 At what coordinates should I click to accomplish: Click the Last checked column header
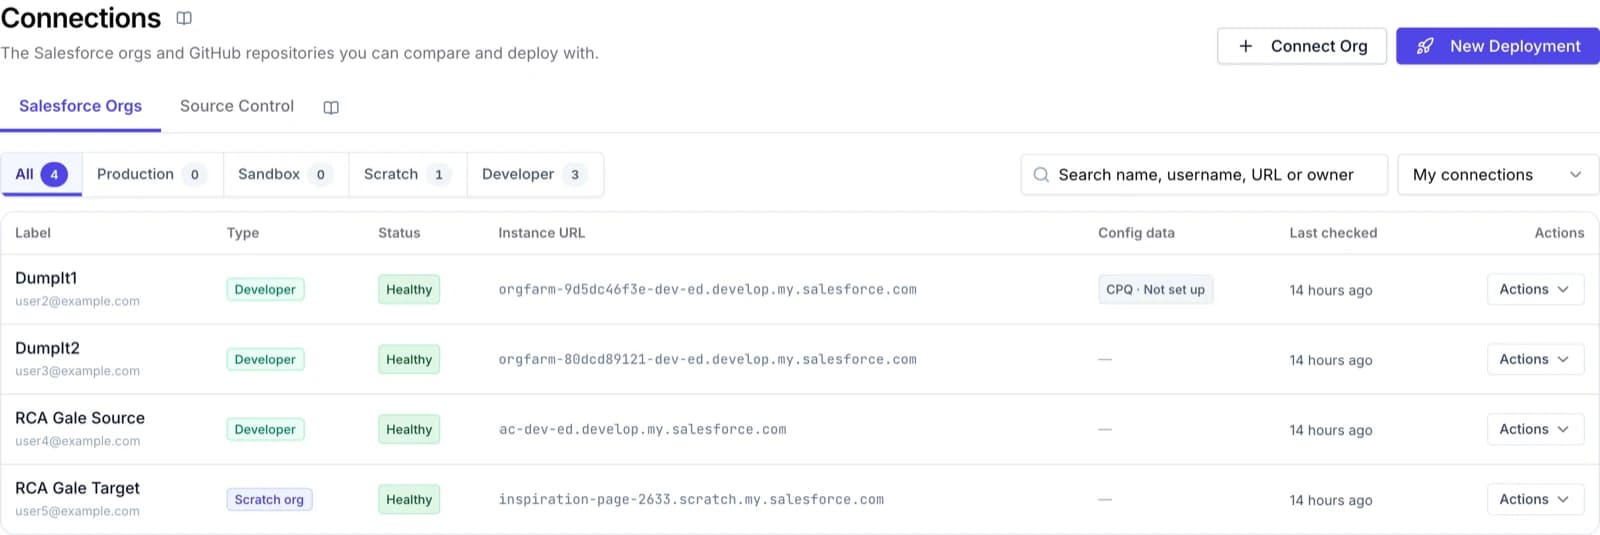pos(1333,233)
